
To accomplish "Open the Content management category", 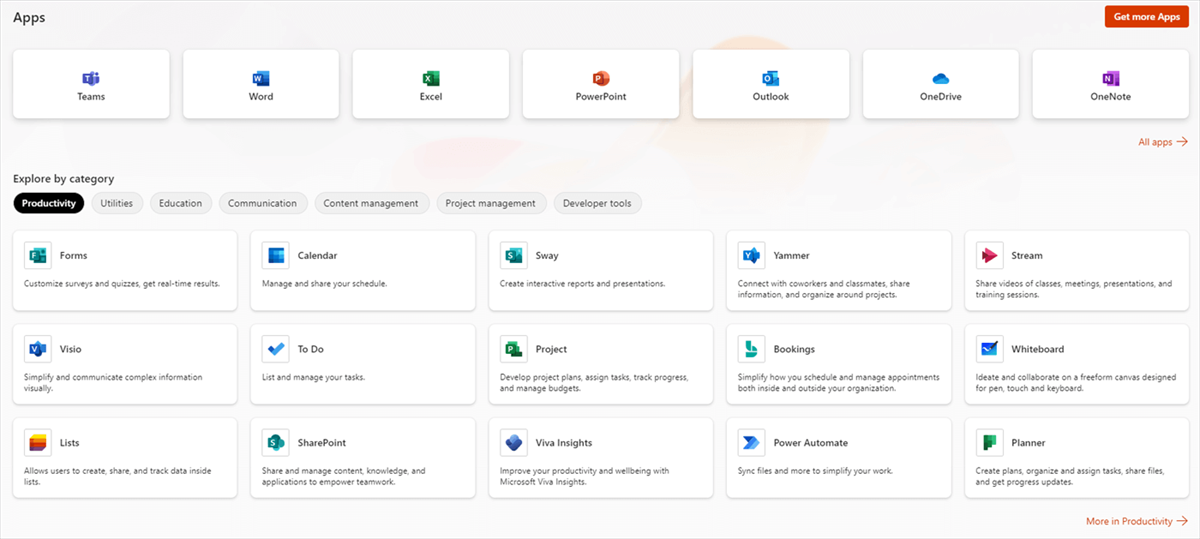I will click(x=371, y=203).
